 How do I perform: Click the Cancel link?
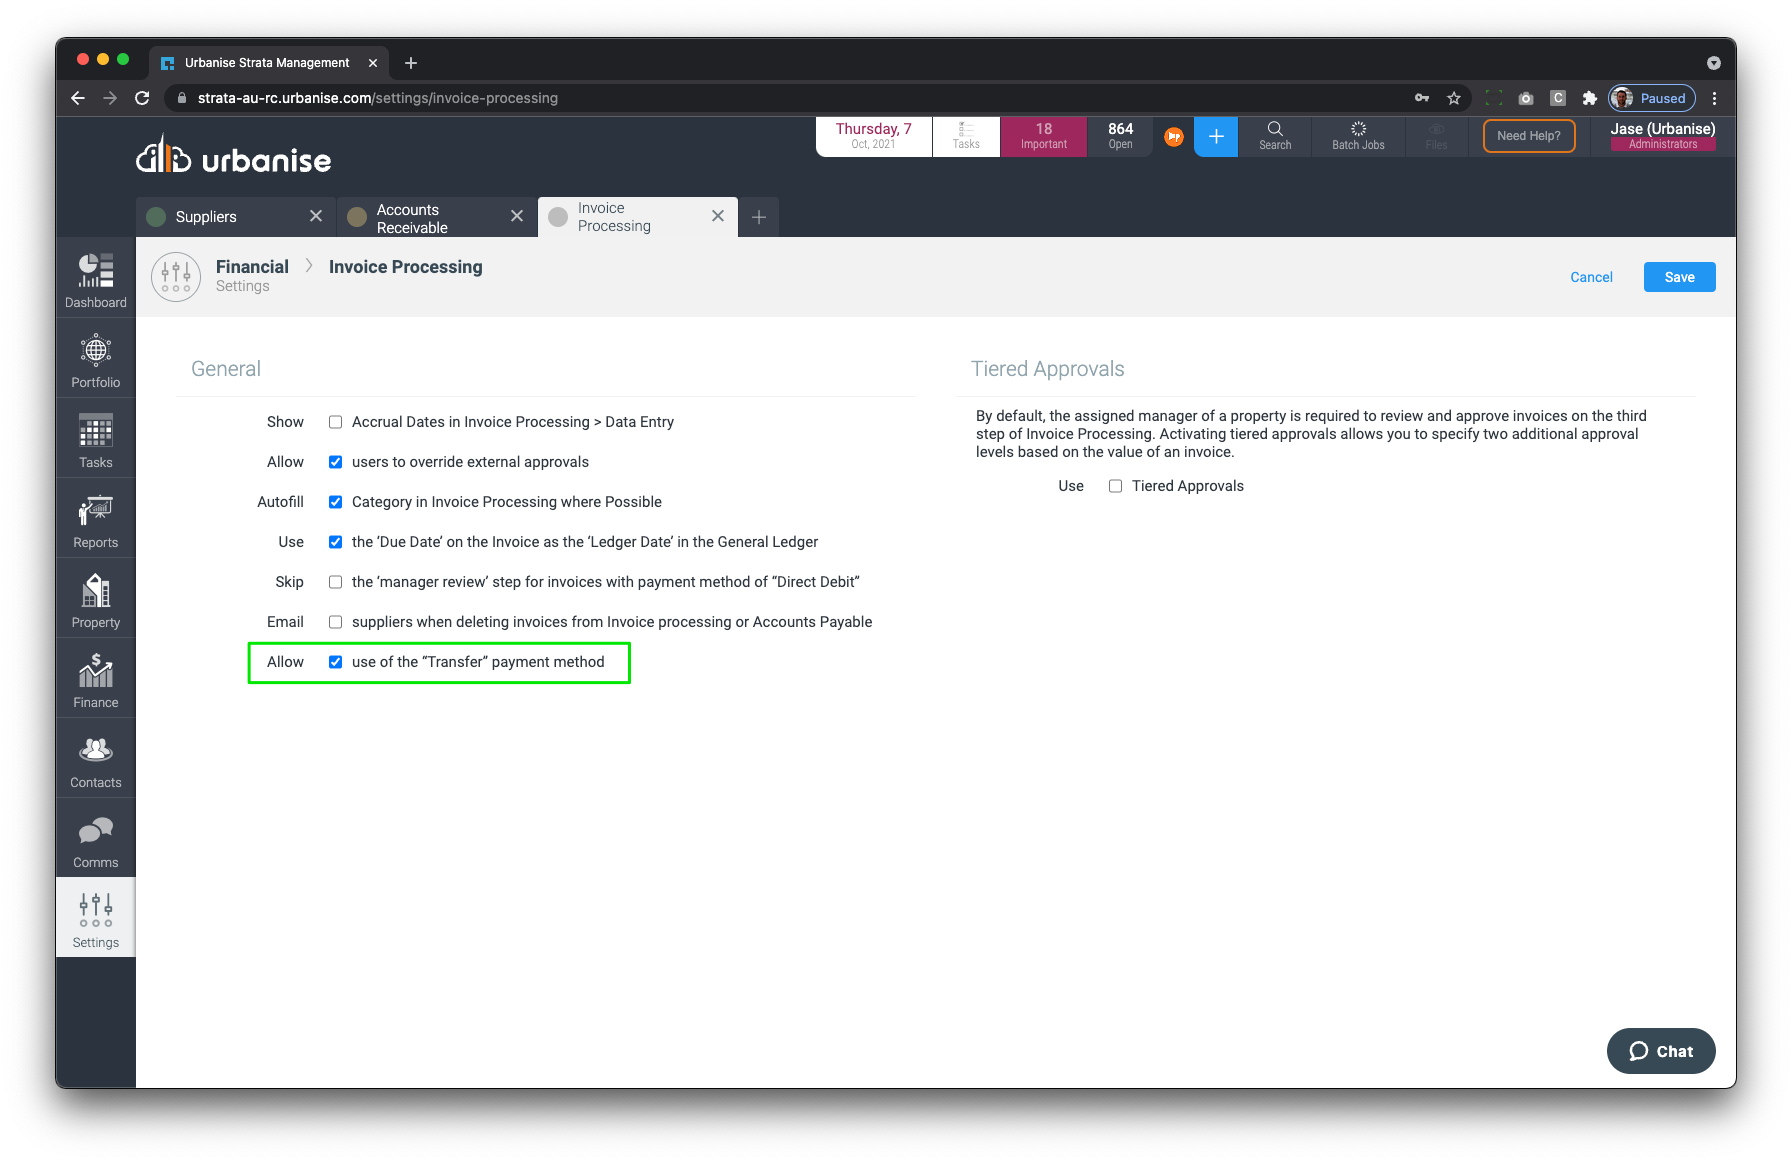pos(1590,277)
